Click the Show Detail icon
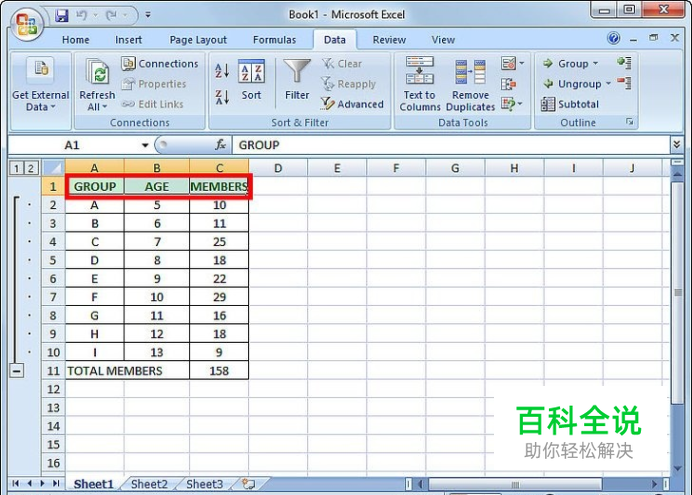Viewport: 692px width, 495px height. coord(624,63)
